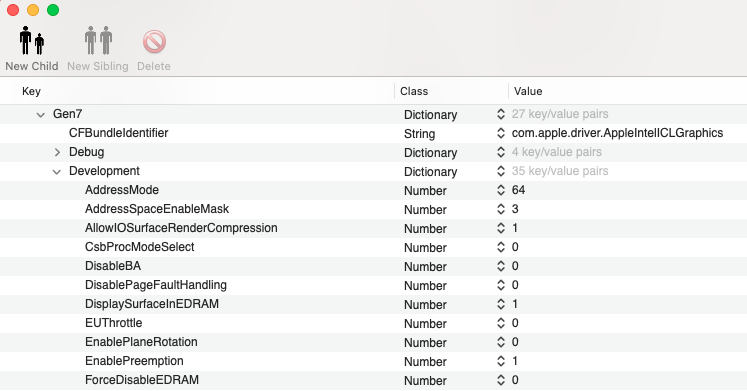747x391 pixels.
Task: Collapse the Development dictionary
Action: [x=57, y=171]
